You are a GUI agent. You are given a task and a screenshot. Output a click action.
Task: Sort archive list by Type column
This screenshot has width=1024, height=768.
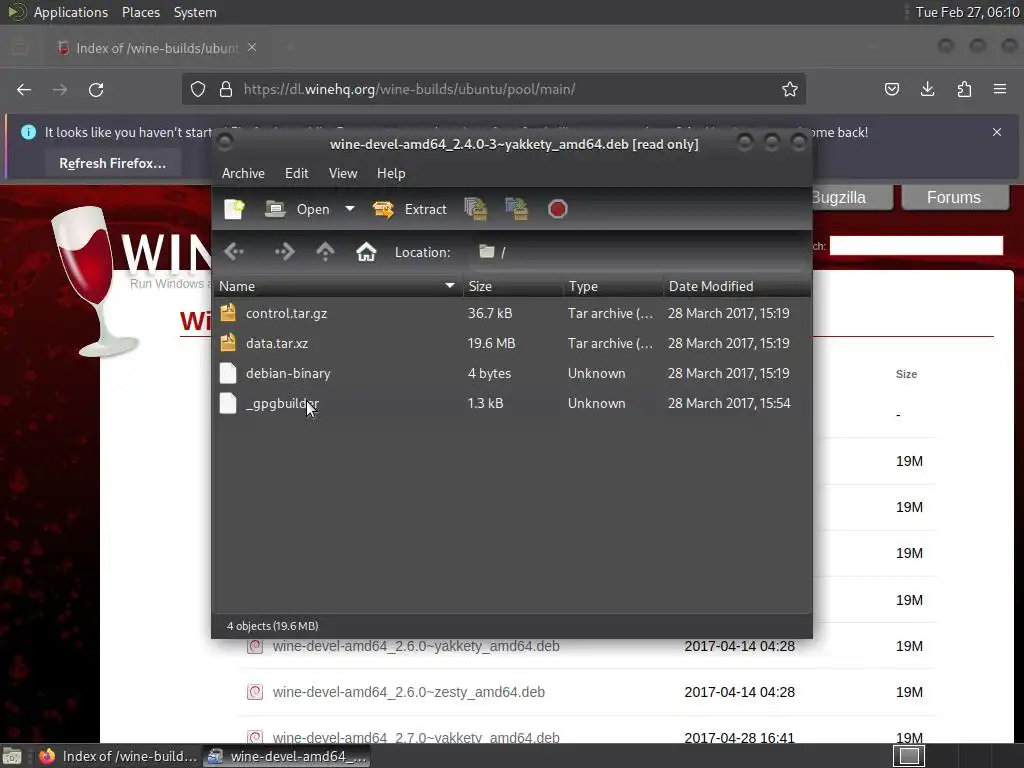pyautogui.click(x=613, y=286)
